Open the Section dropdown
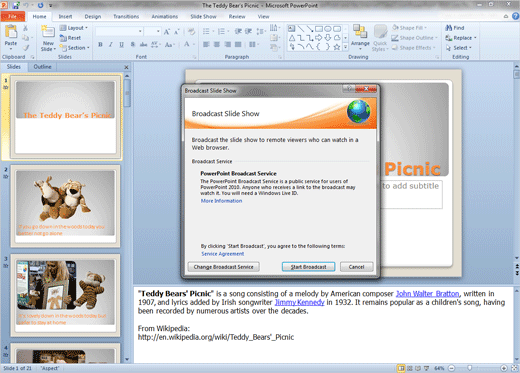520x373 pixels. click(x=75, y=48)
